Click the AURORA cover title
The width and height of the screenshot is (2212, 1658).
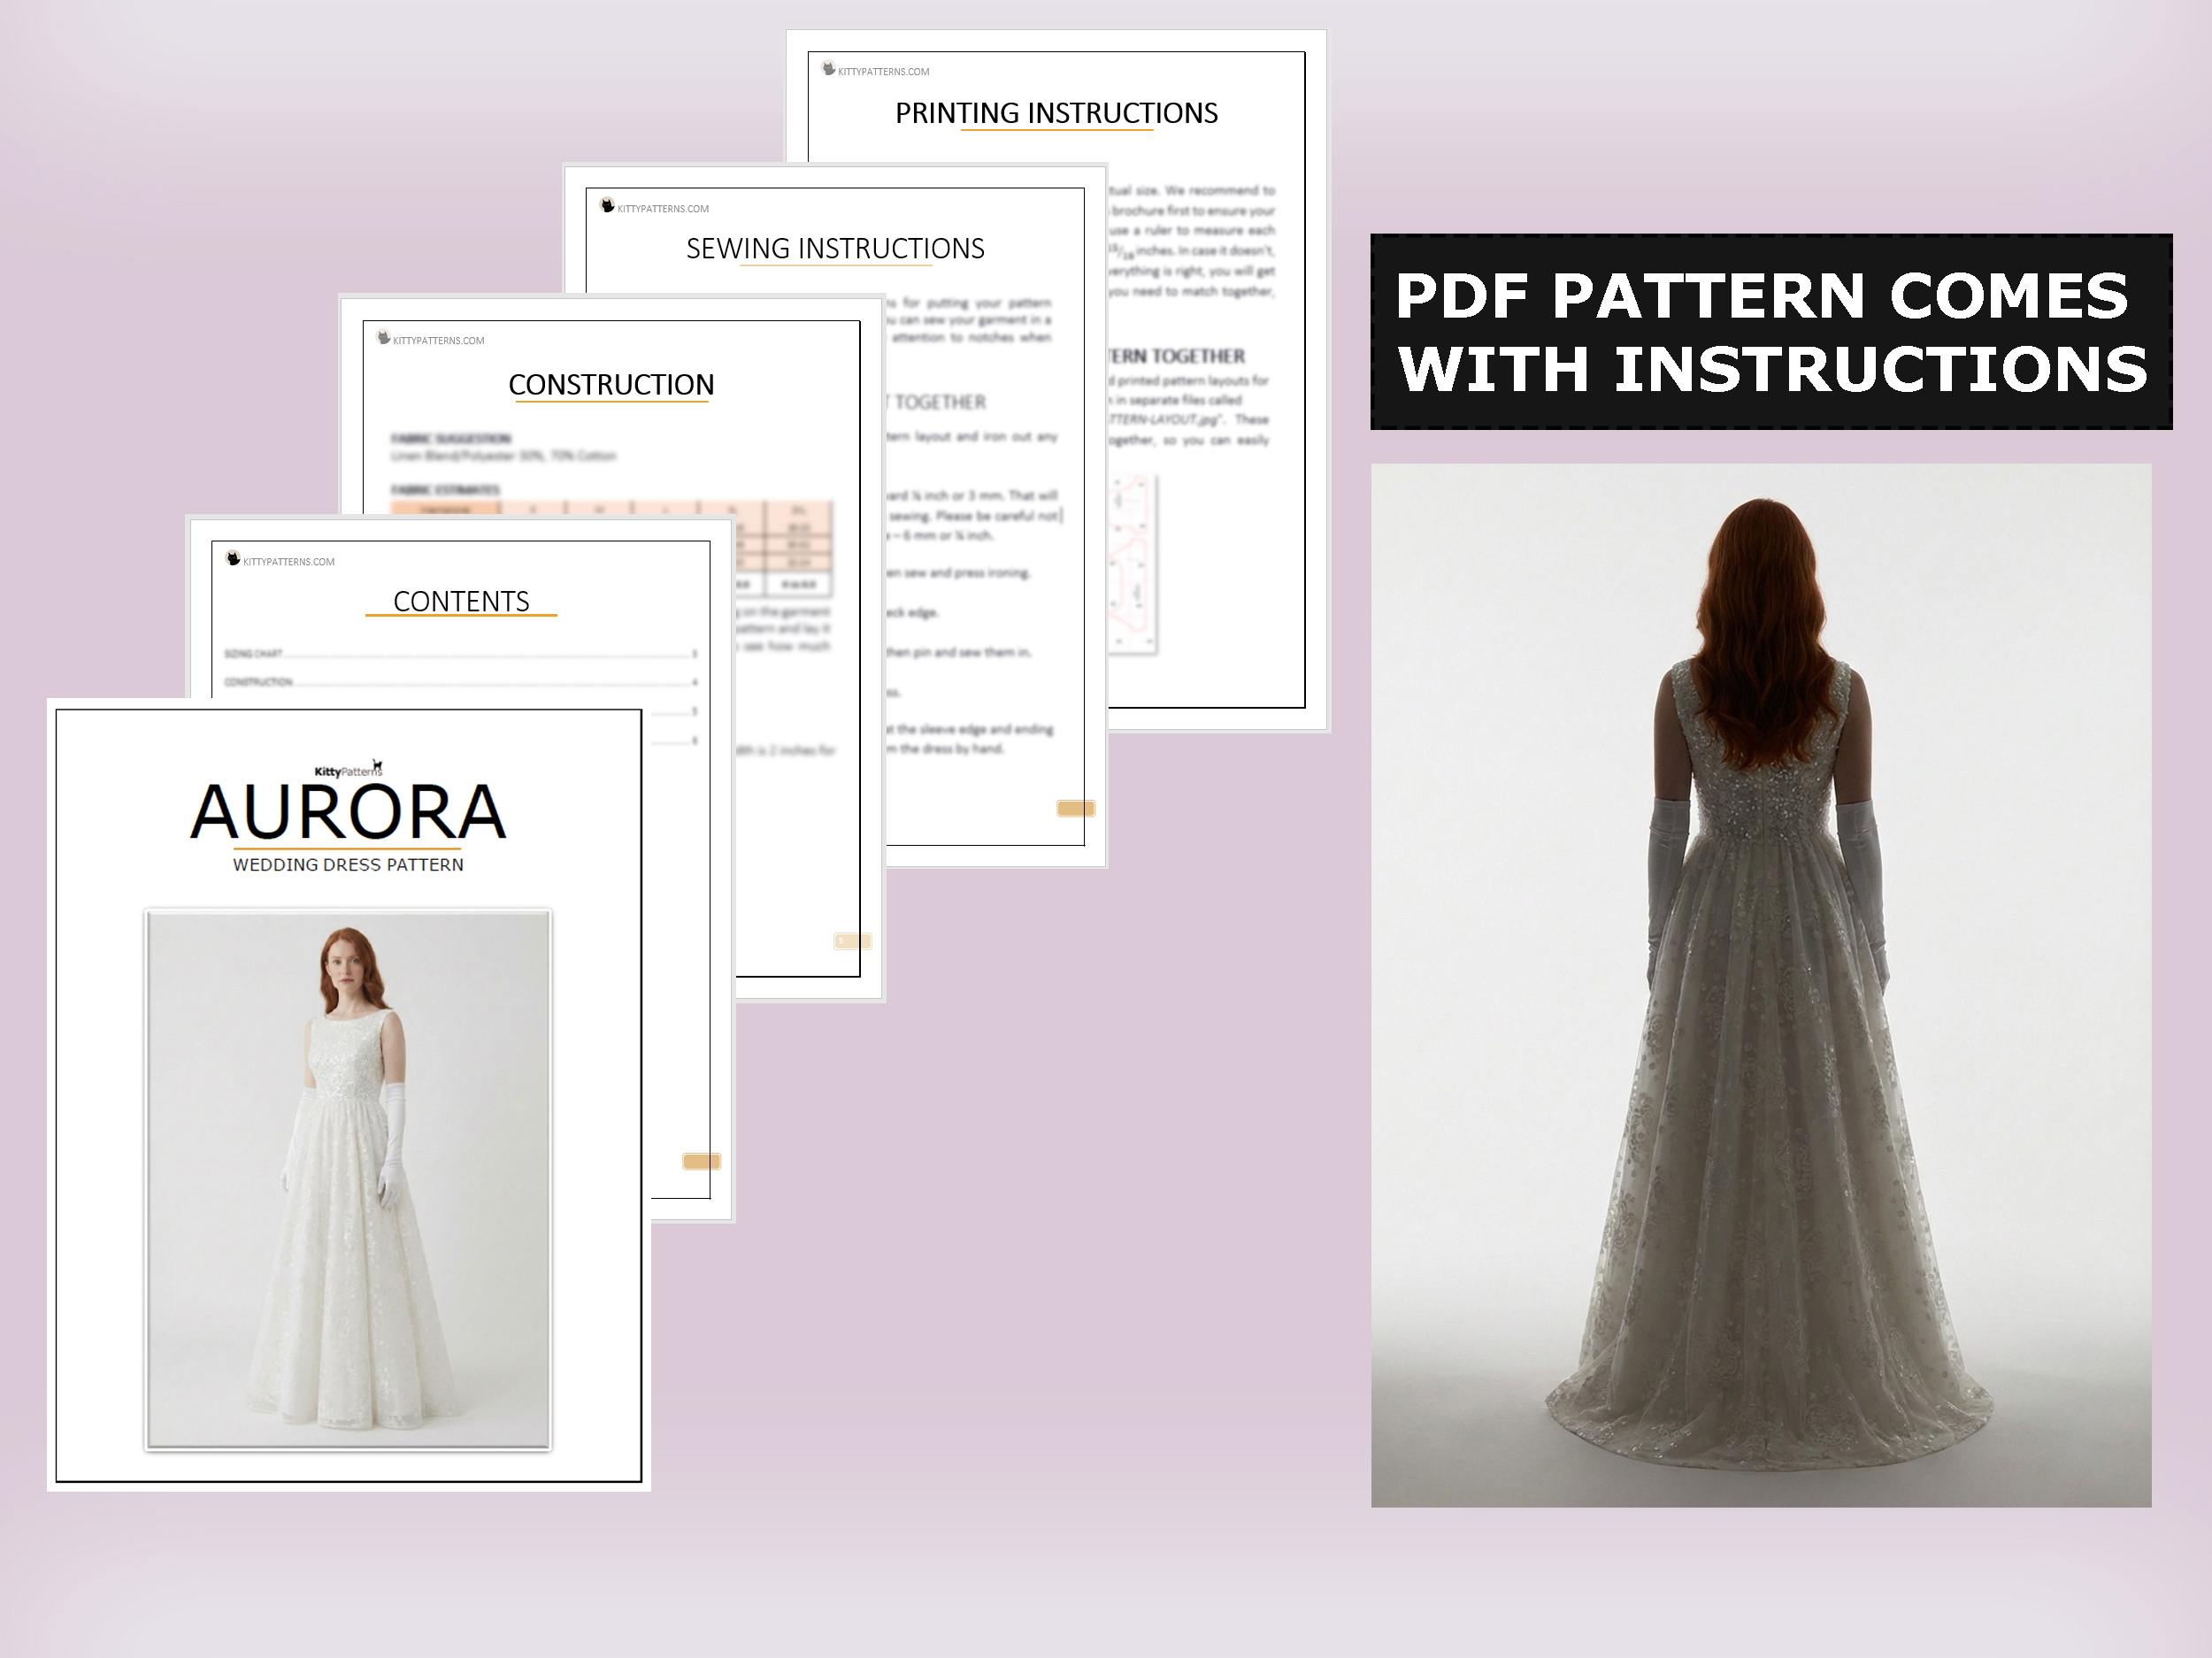(x=348, y=812)
